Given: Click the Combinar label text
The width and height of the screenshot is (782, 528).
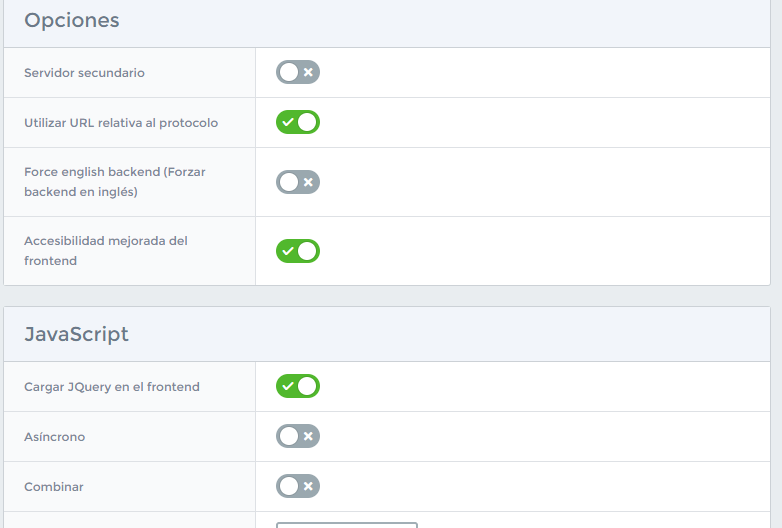Looking at the screenshot, I should click(x=54, y=487).
